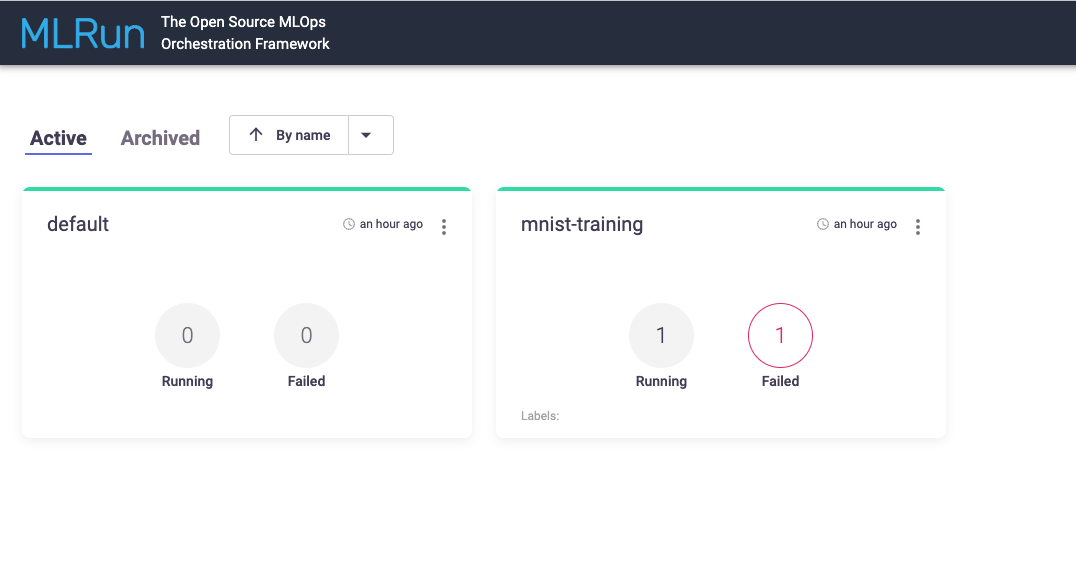Click the Labels field on the mnist-training card

click(x=540, y=416)
